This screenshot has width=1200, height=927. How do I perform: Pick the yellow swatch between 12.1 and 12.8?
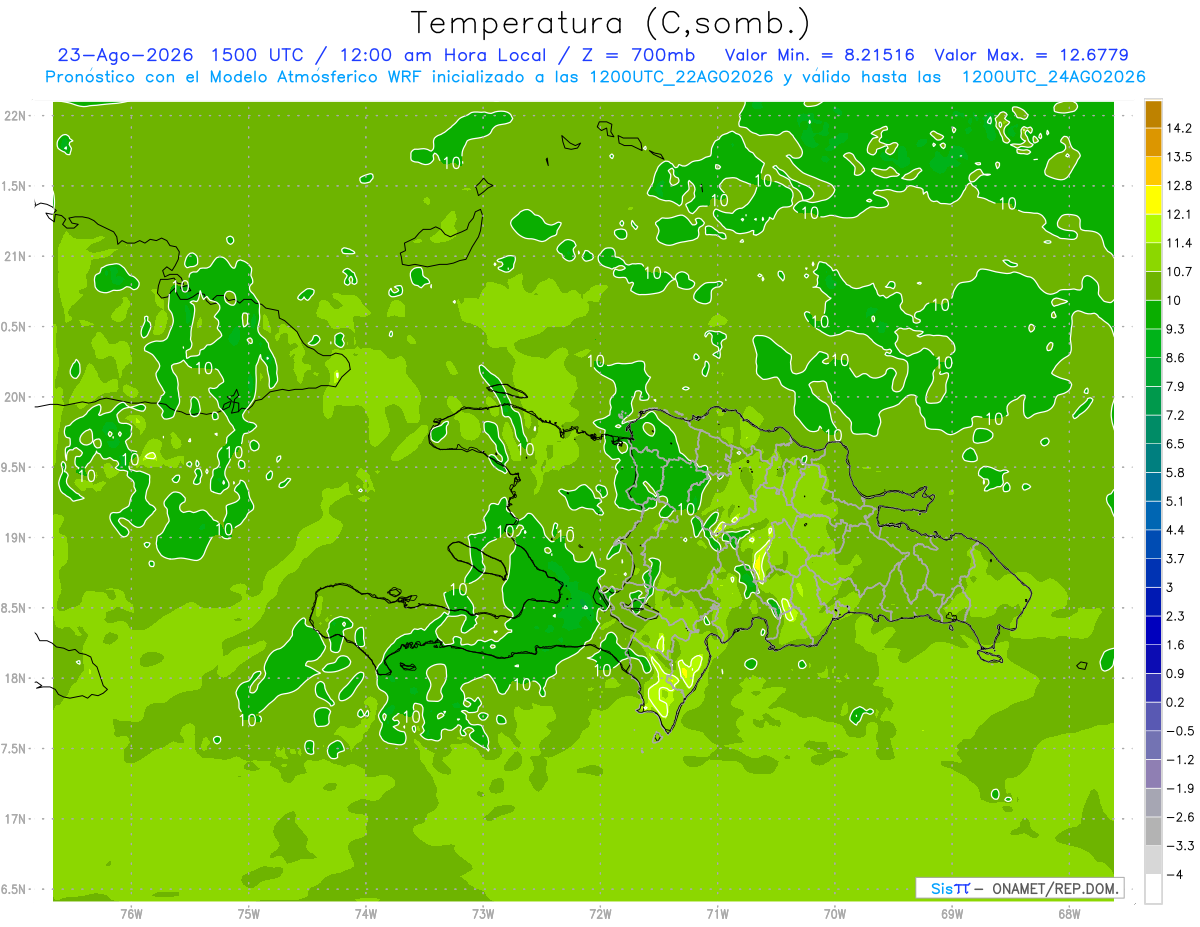[x=1153, y=200]
